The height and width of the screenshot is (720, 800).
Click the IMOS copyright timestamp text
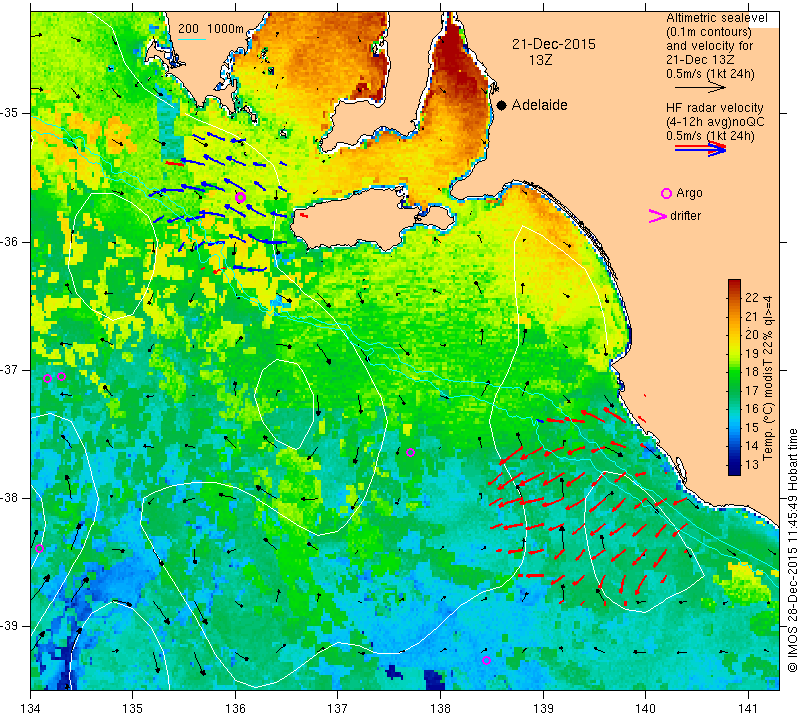coord(792,550)
